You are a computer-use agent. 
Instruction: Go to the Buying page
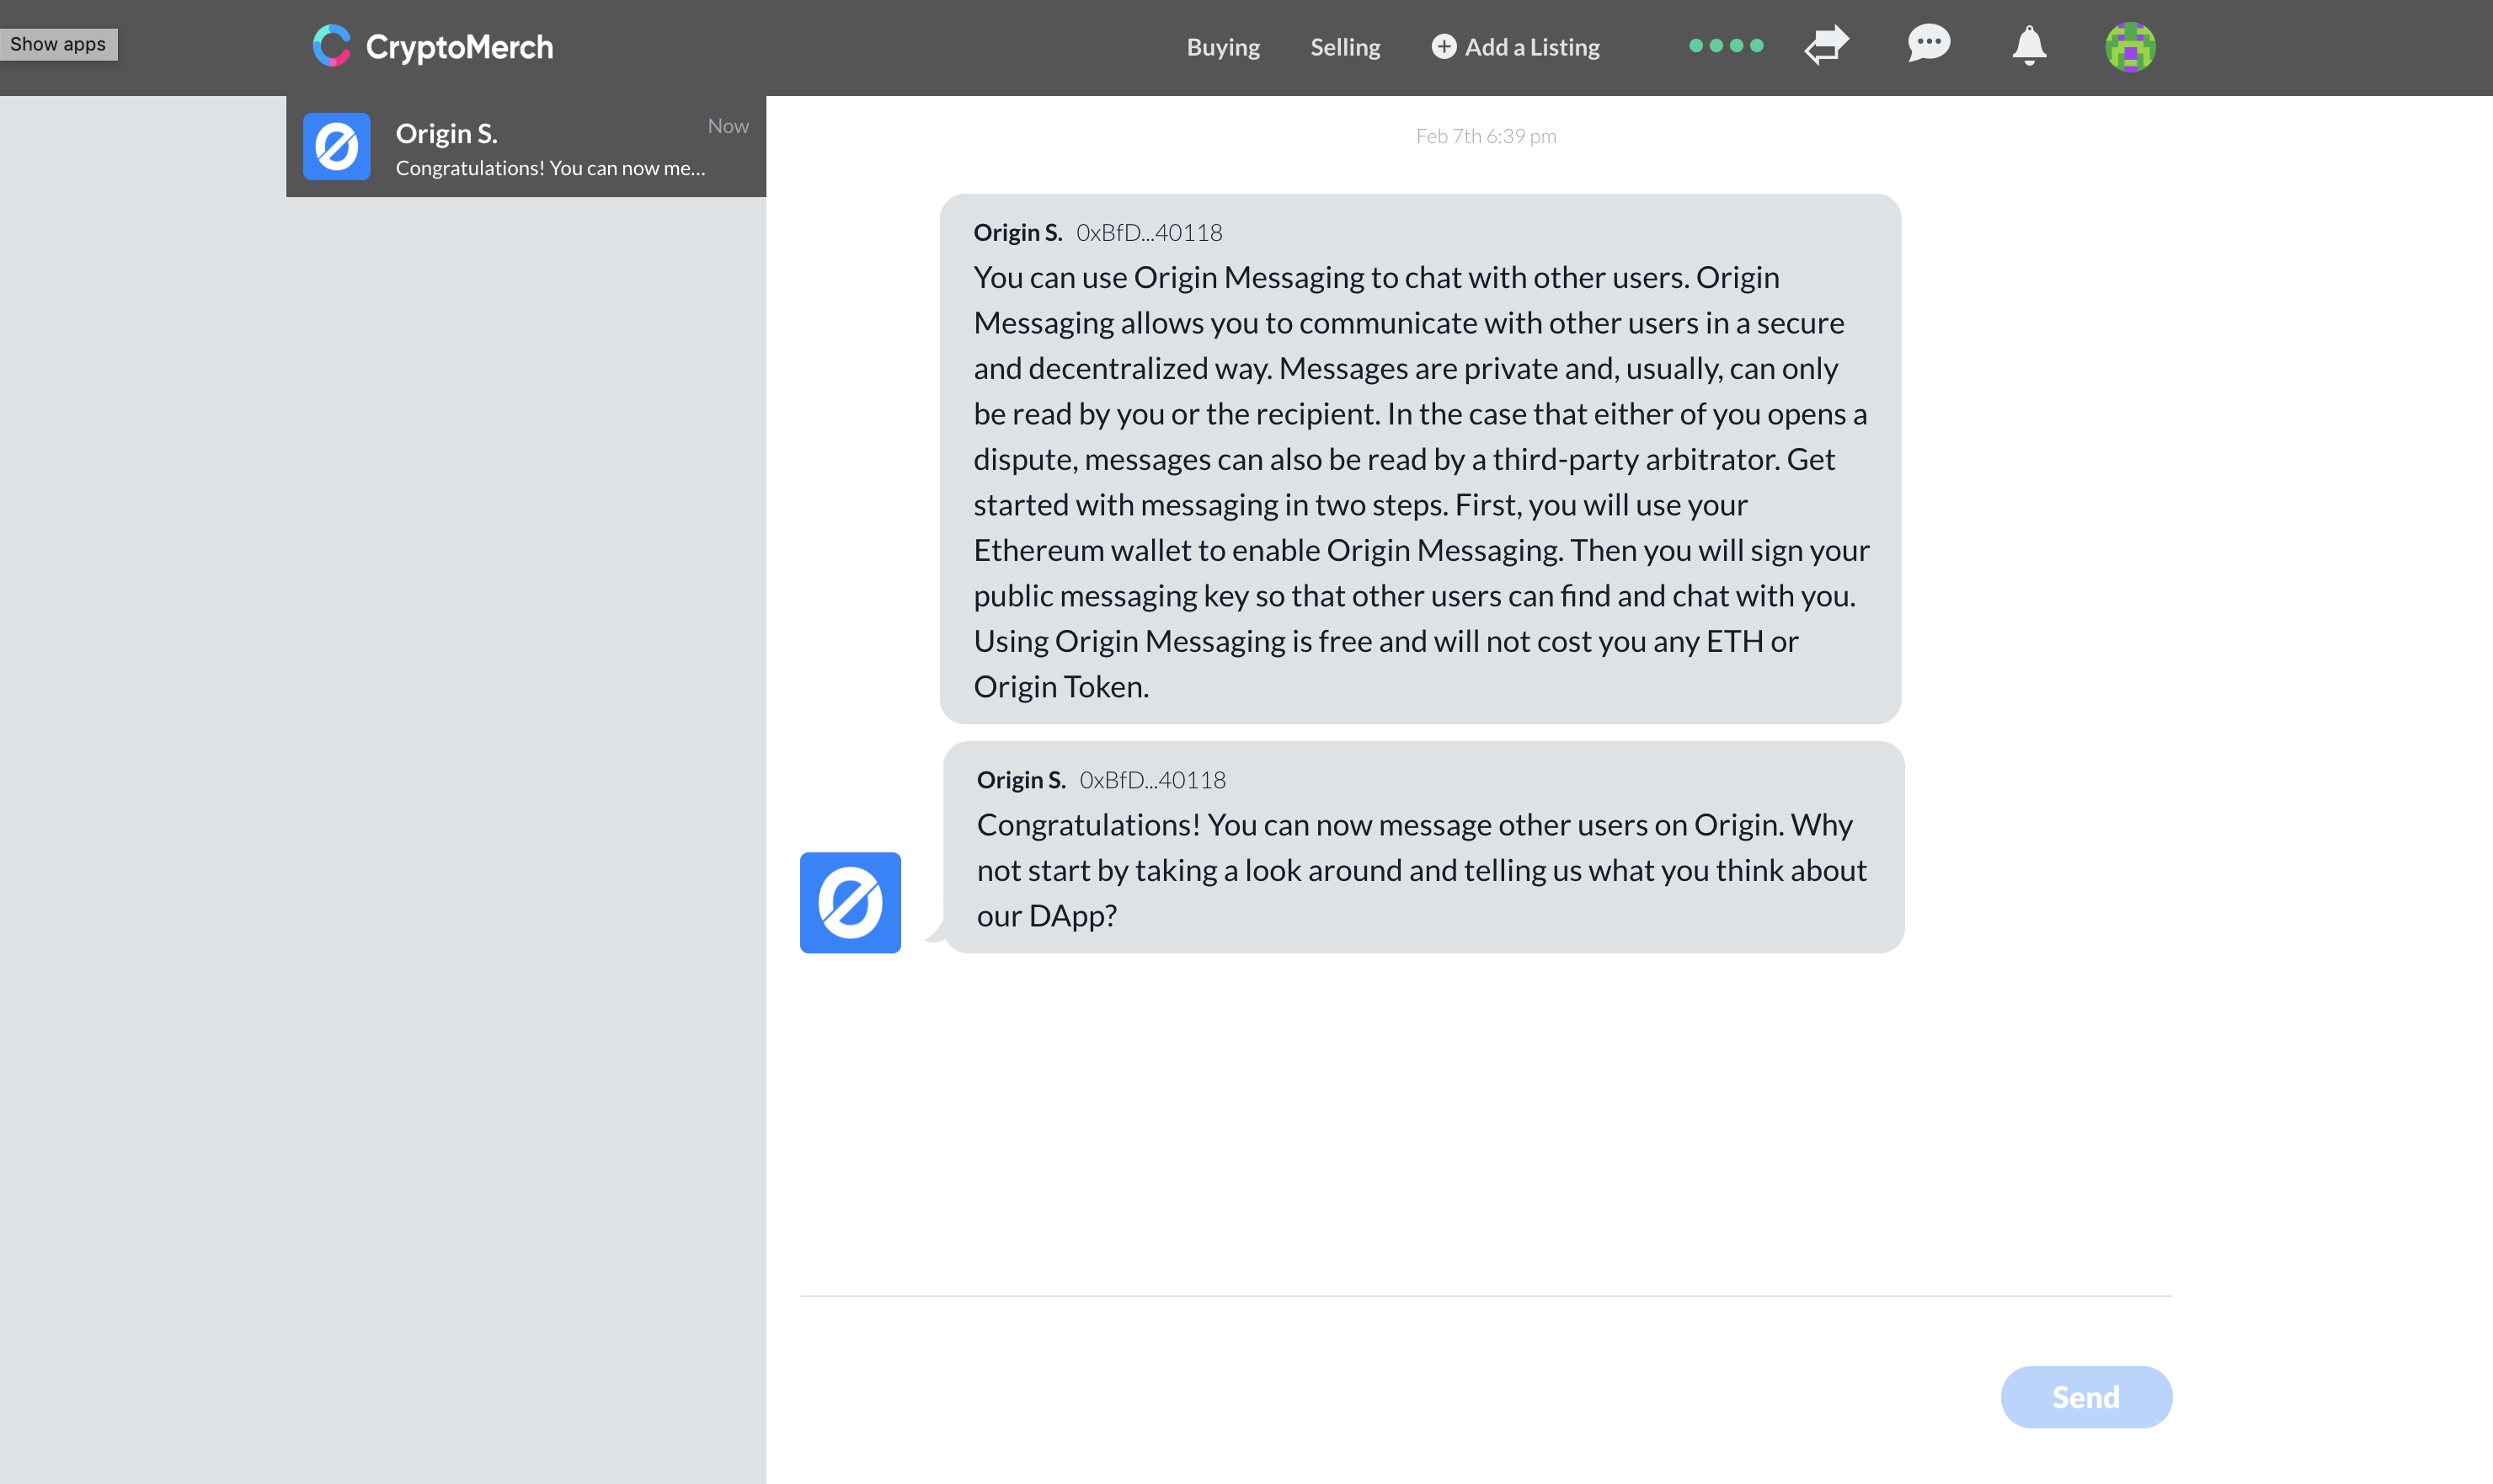1223,47
